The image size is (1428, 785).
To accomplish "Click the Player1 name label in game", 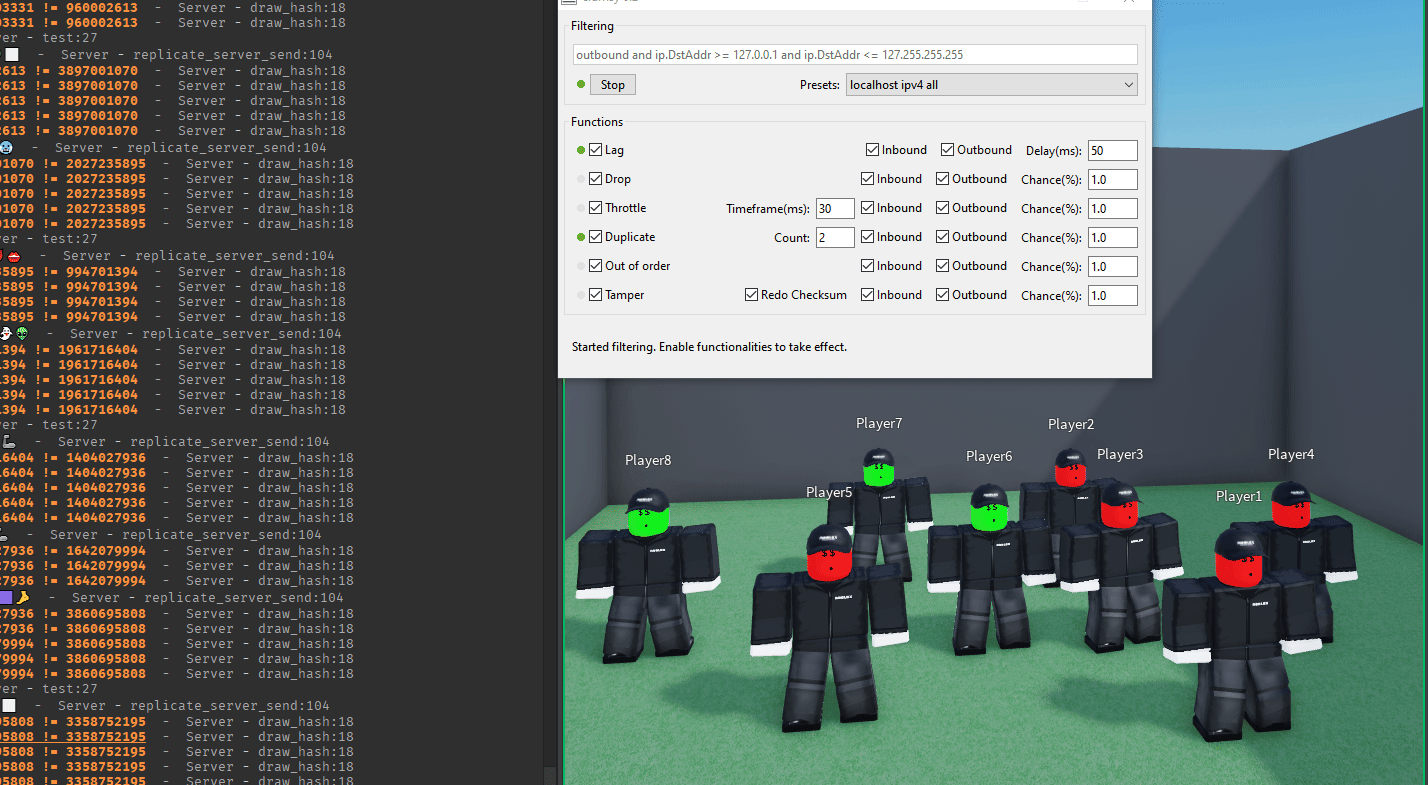I will tap(1239, 496).
